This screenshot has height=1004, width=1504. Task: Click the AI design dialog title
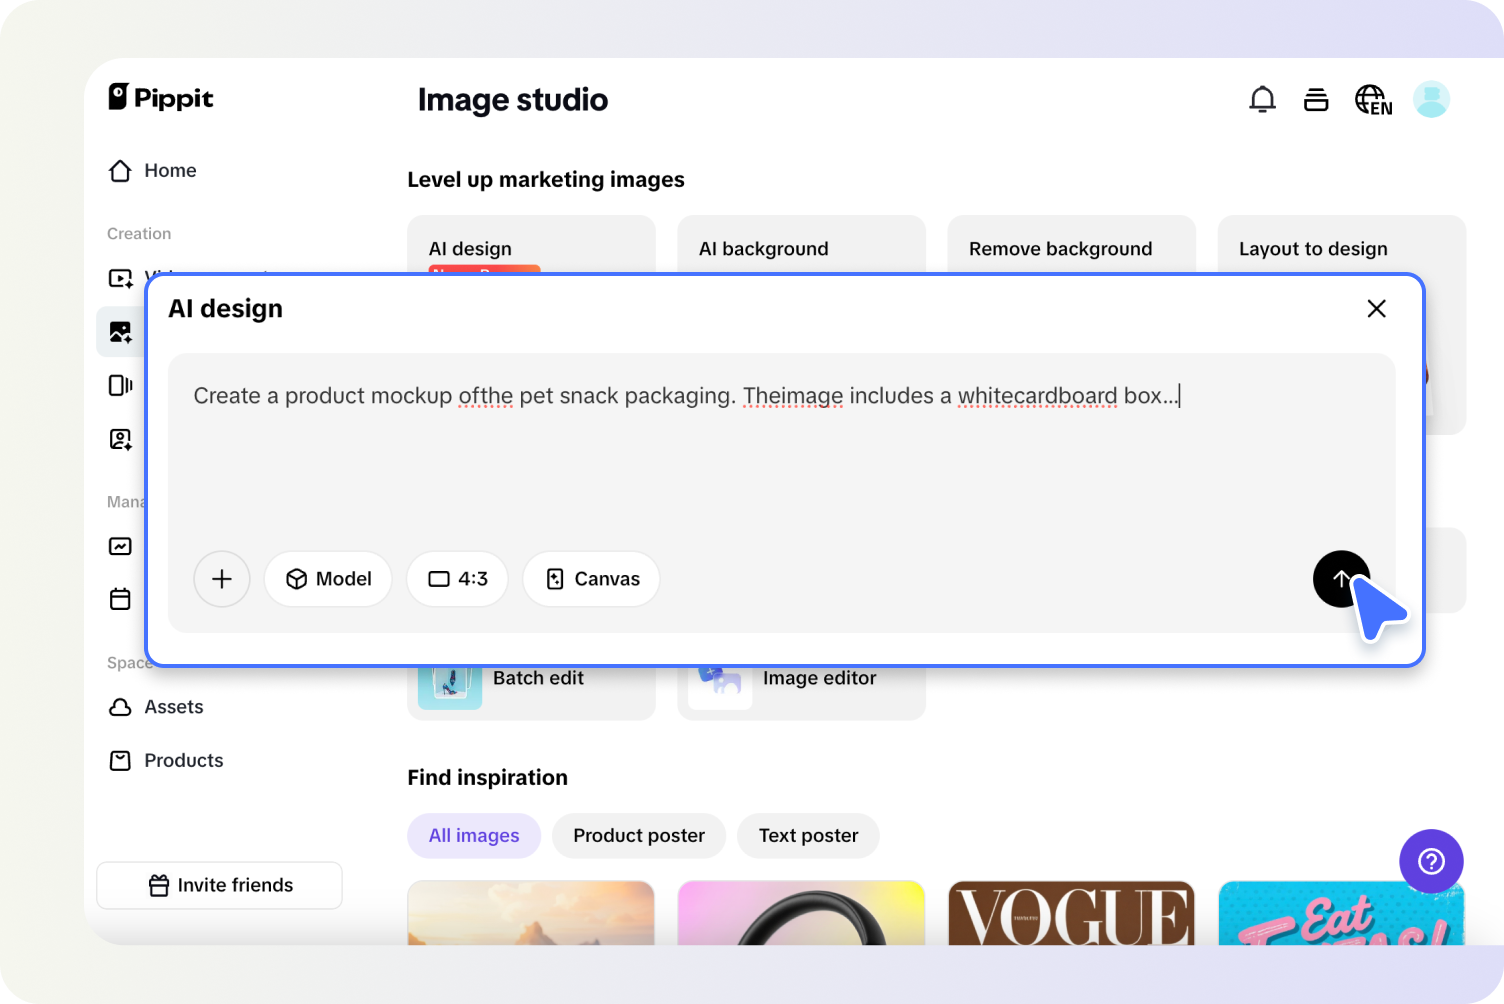click(225, 309)
